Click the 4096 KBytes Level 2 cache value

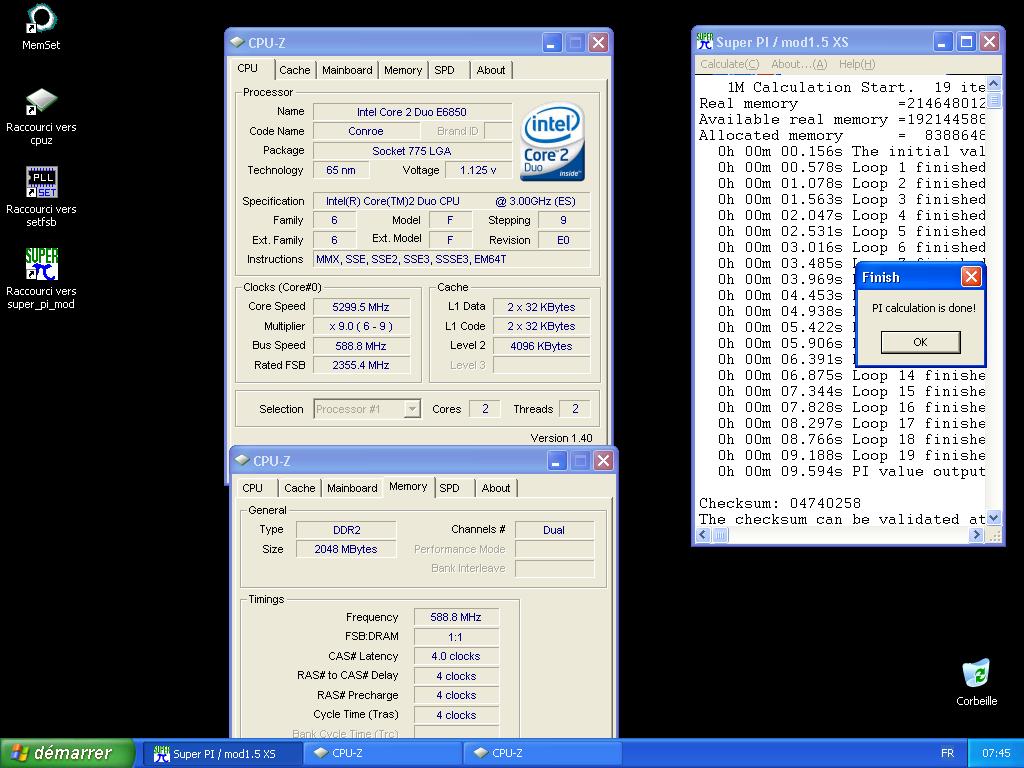[541, 346]
